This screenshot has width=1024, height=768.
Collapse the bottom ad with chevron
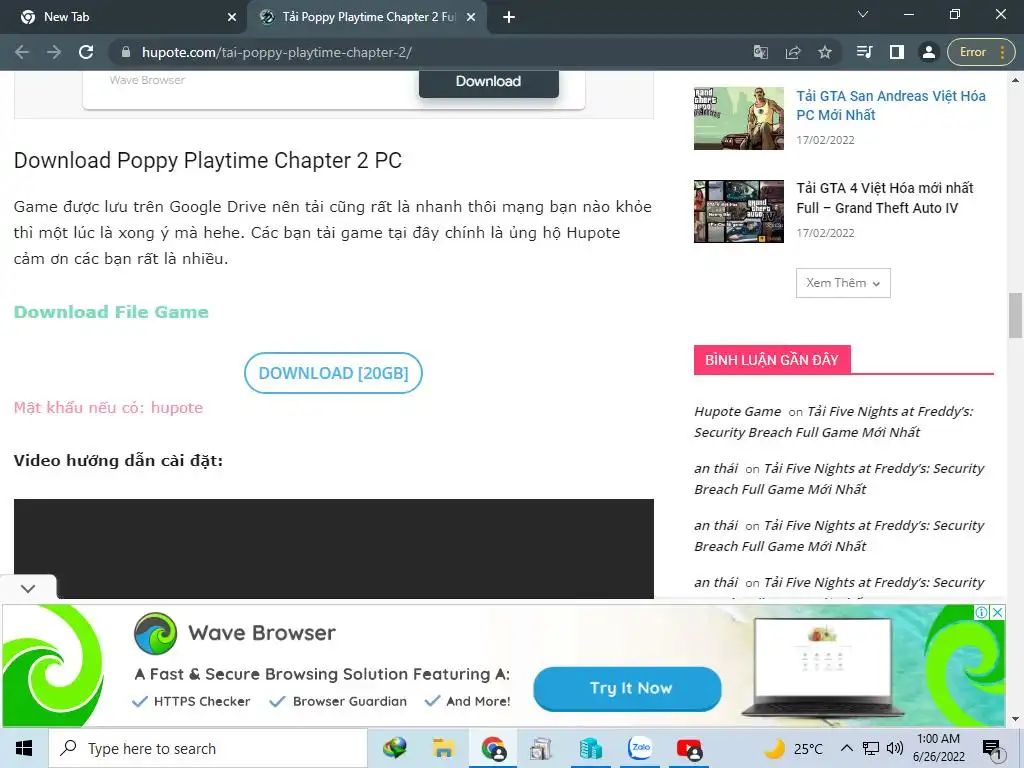pos(28,588)
